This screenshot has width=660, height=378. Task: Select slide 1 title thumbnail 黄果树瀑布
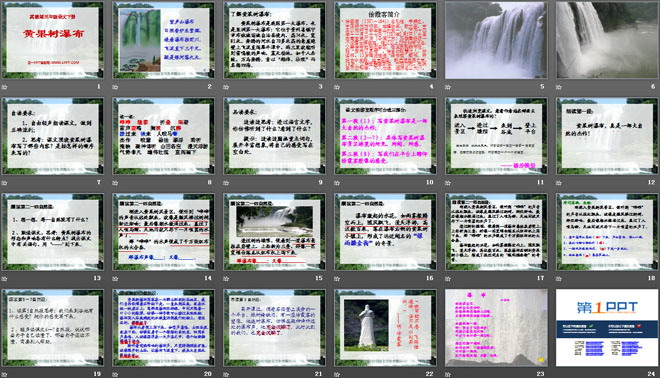coord(53,40)
